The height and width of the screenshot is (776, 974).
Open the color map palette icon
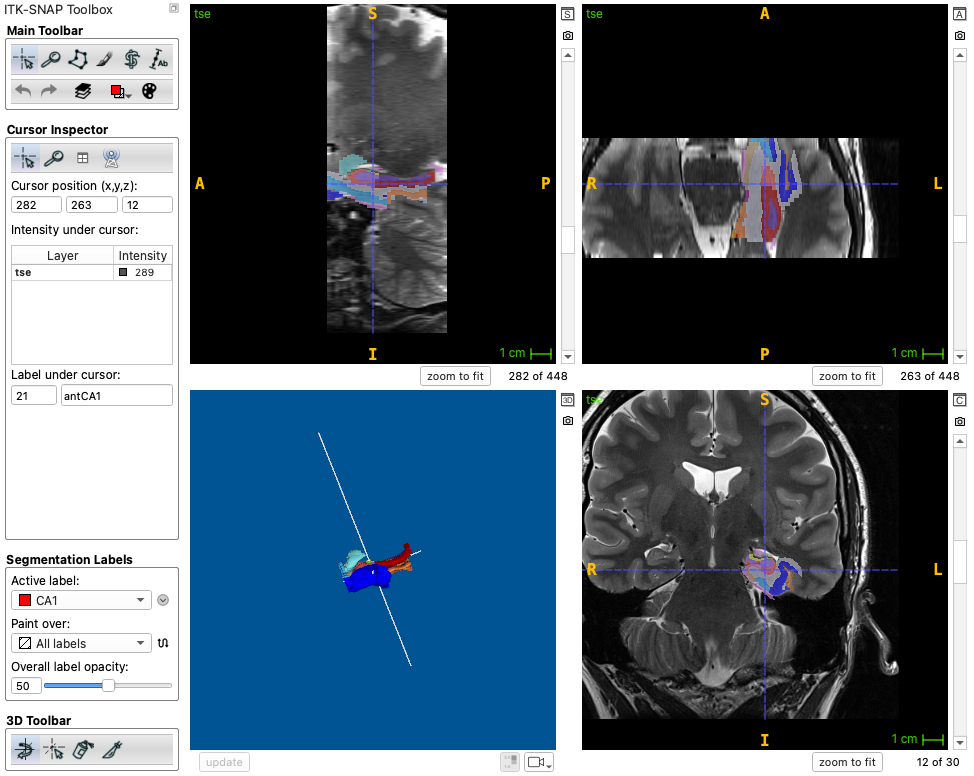pos(149,91)
